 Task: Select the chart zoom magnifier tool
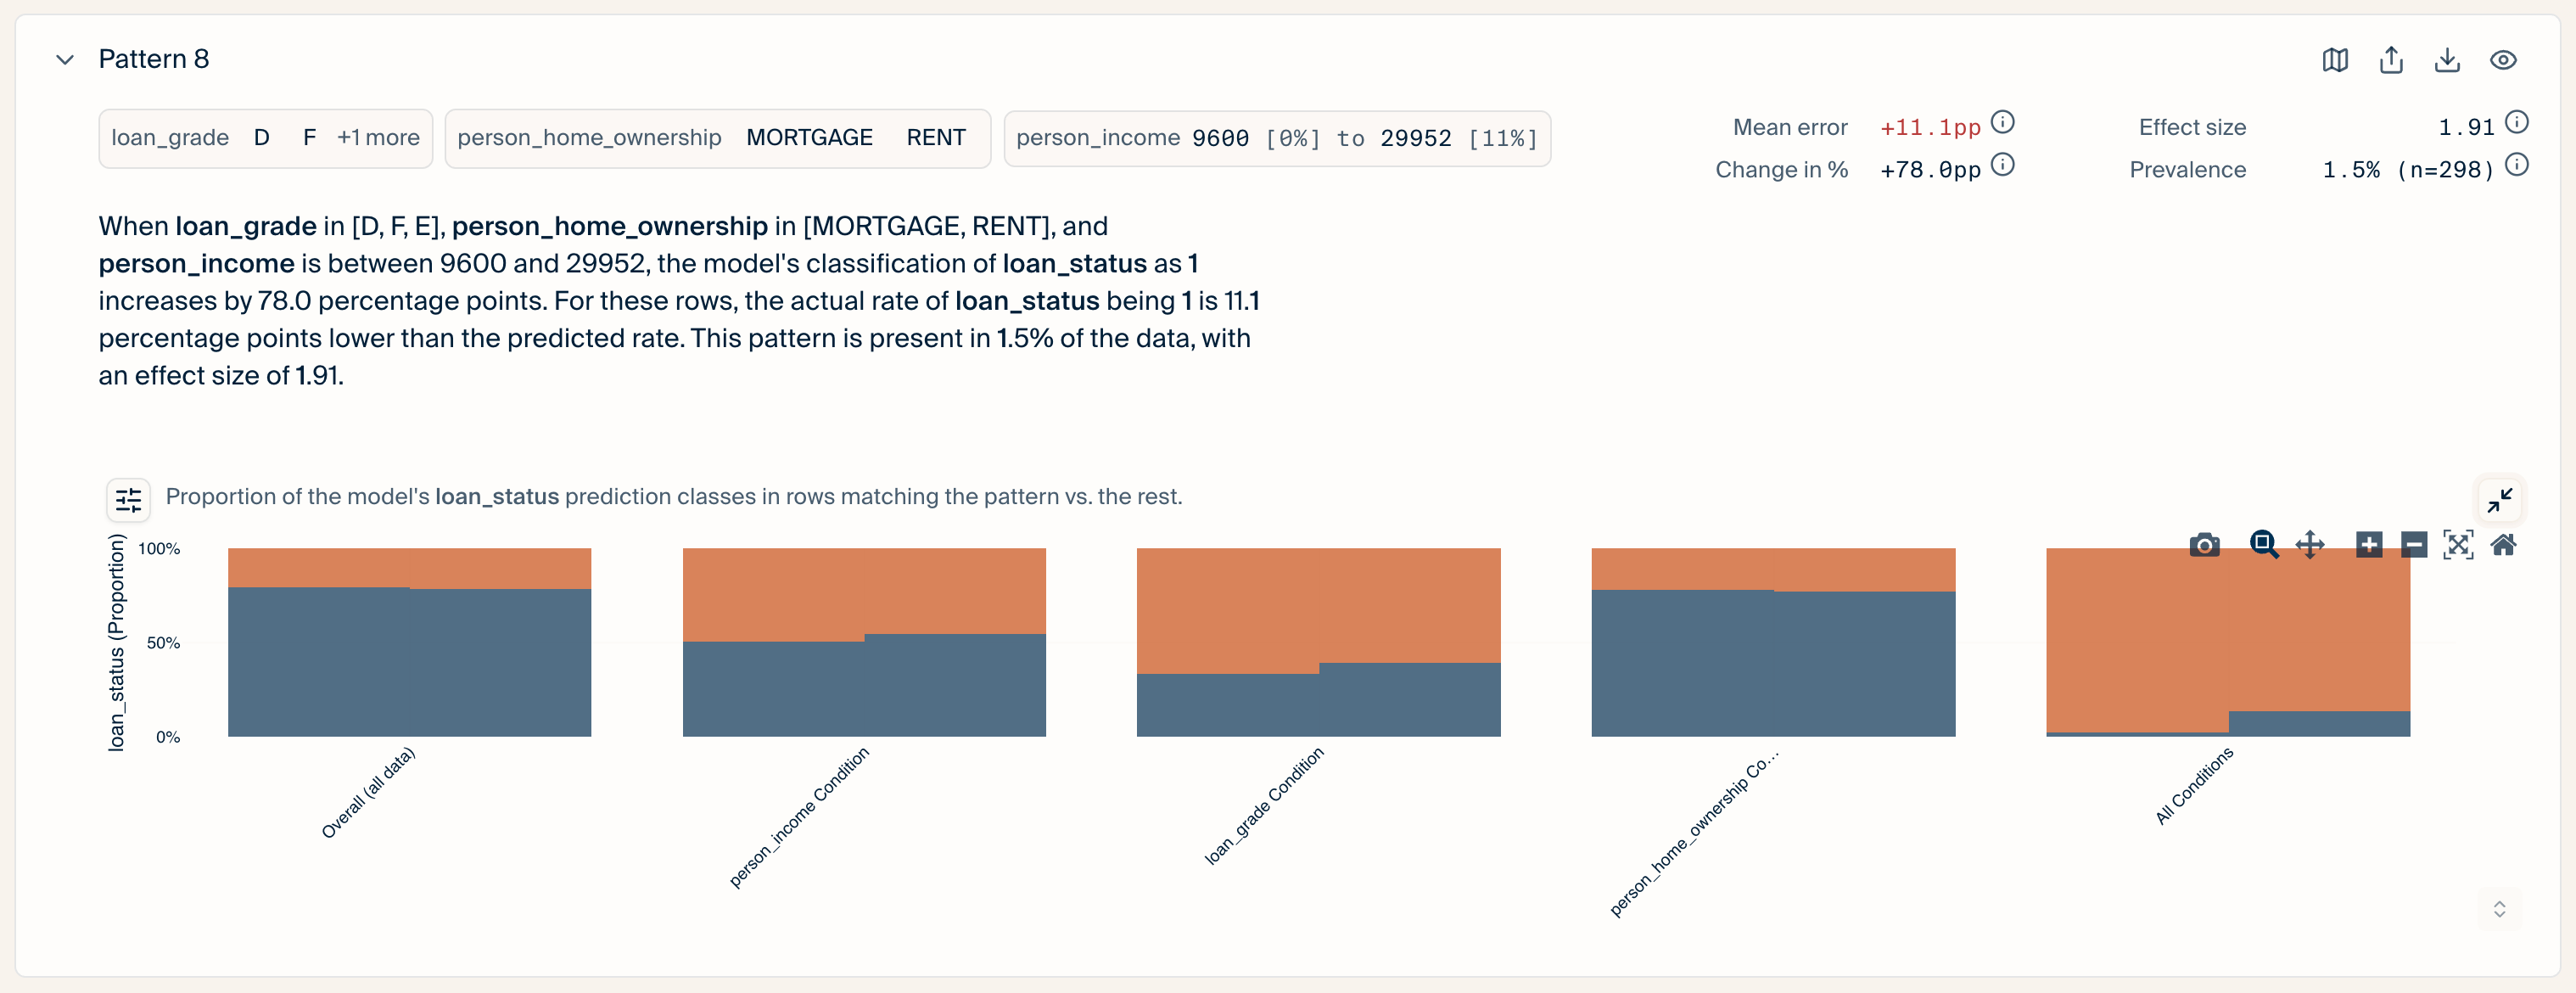coord(2264,545)
